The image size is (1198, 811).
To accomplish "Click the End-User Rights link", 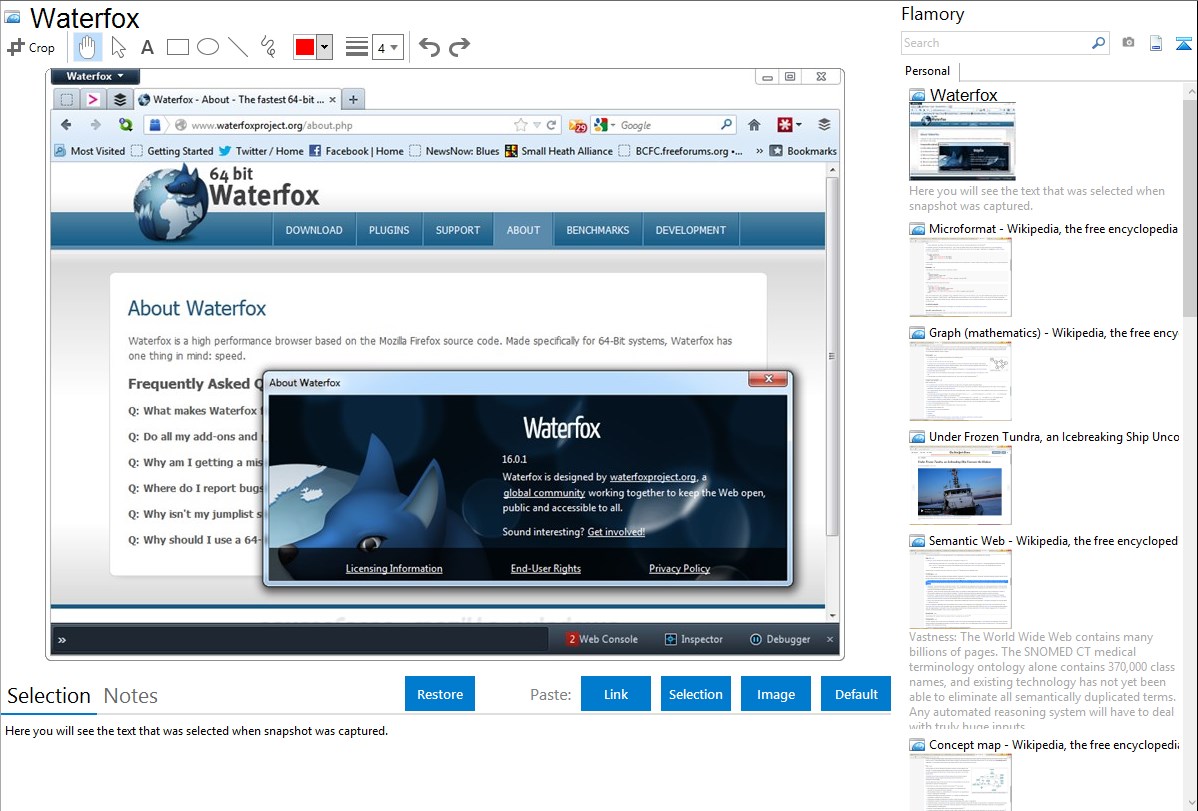I will [546, 569].
